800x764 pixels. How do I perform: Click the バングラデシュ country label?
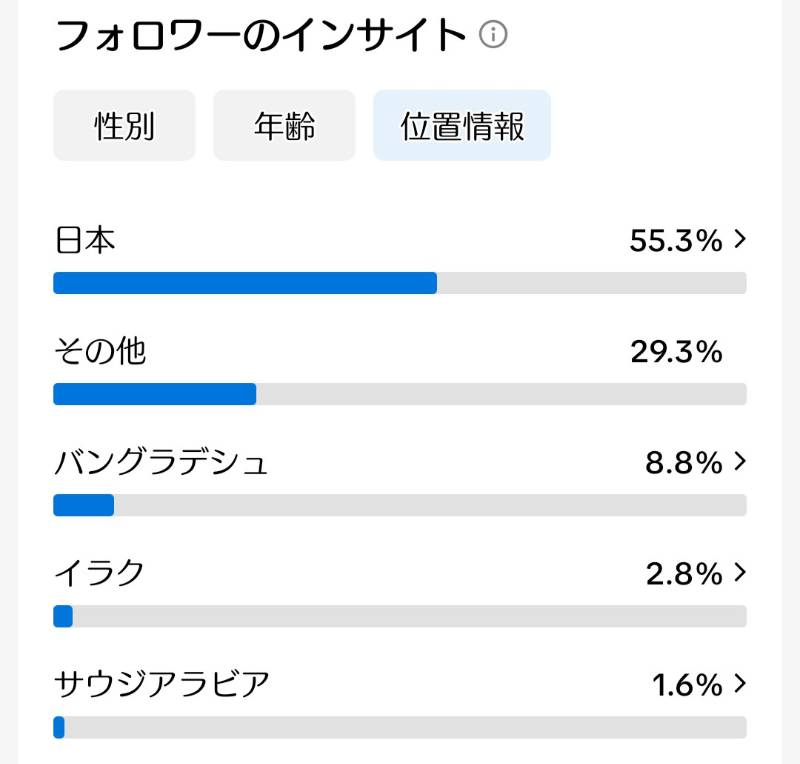tap(161, 462)
